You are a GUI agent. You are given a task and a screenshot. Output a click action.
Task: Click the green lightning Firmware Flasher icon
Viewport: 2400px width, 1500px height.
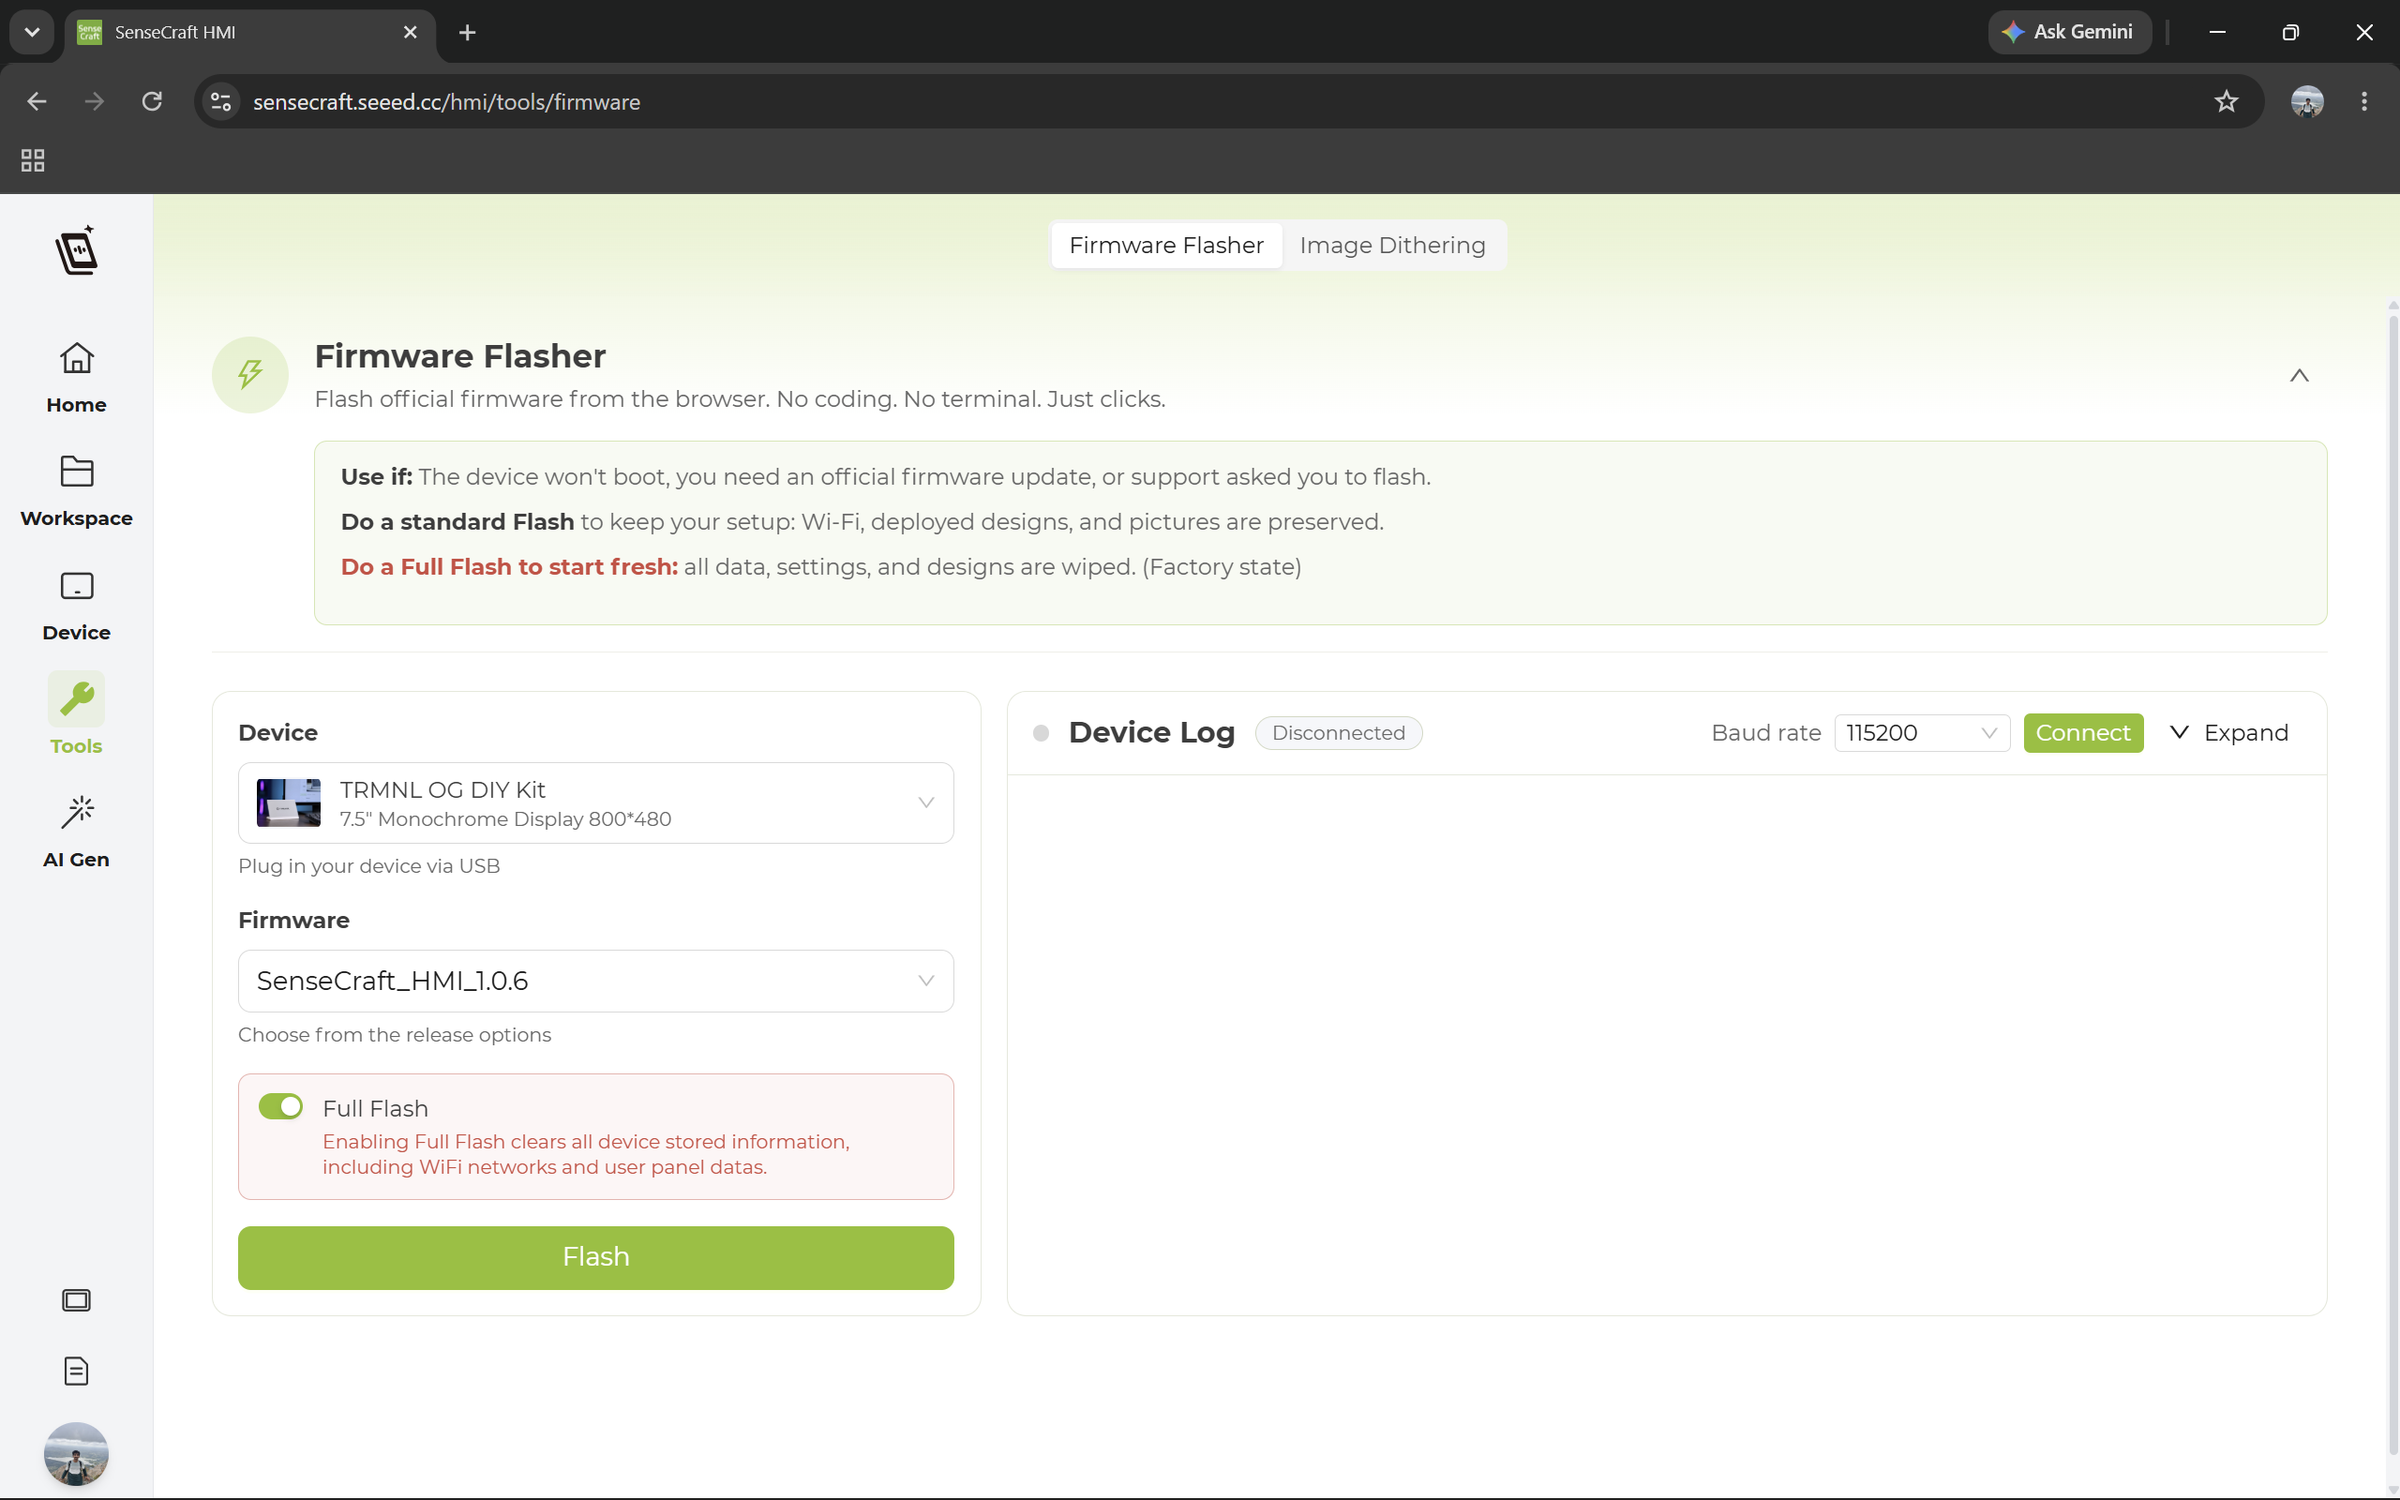250,375
